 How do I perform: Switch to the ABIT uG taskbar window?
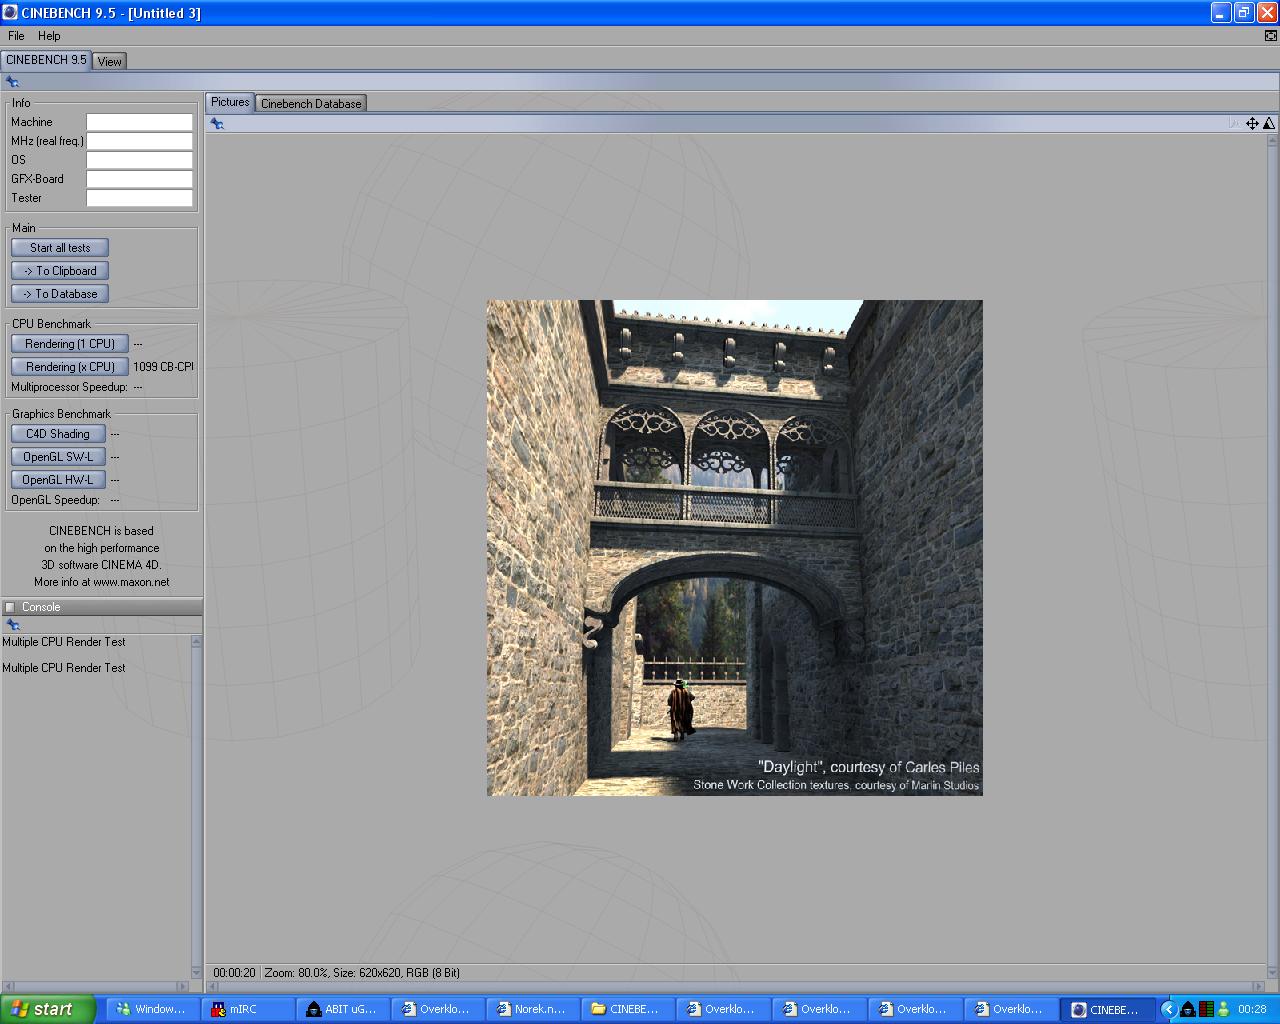pos(344,1009)
